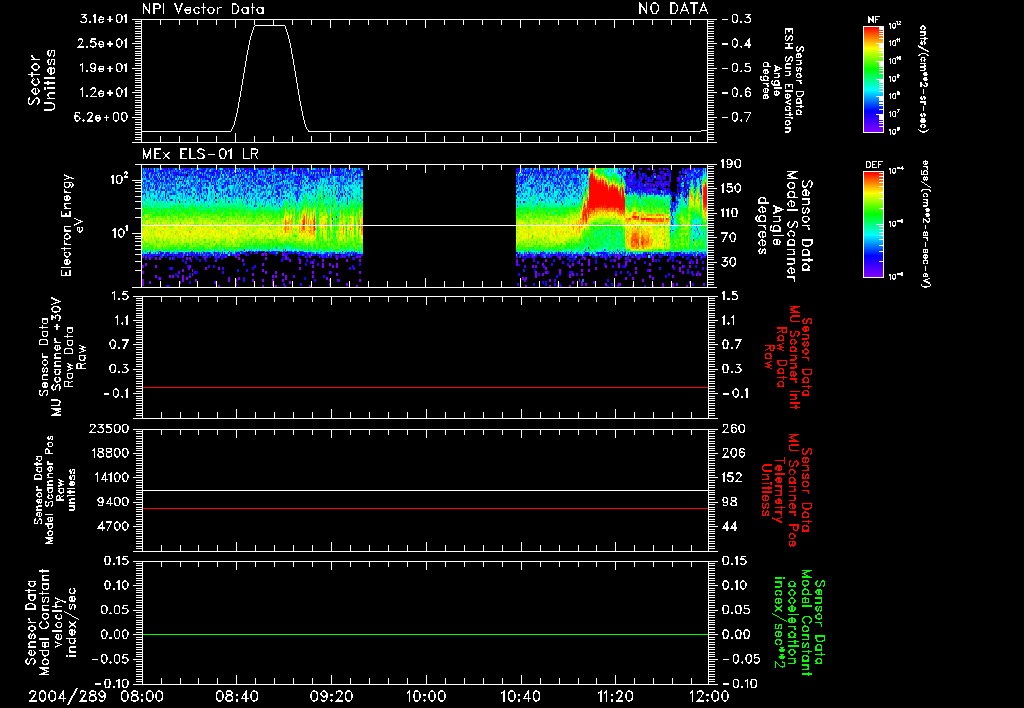
Task: Click the 'Sector Unitless' axis title
Action: point(42,80)
